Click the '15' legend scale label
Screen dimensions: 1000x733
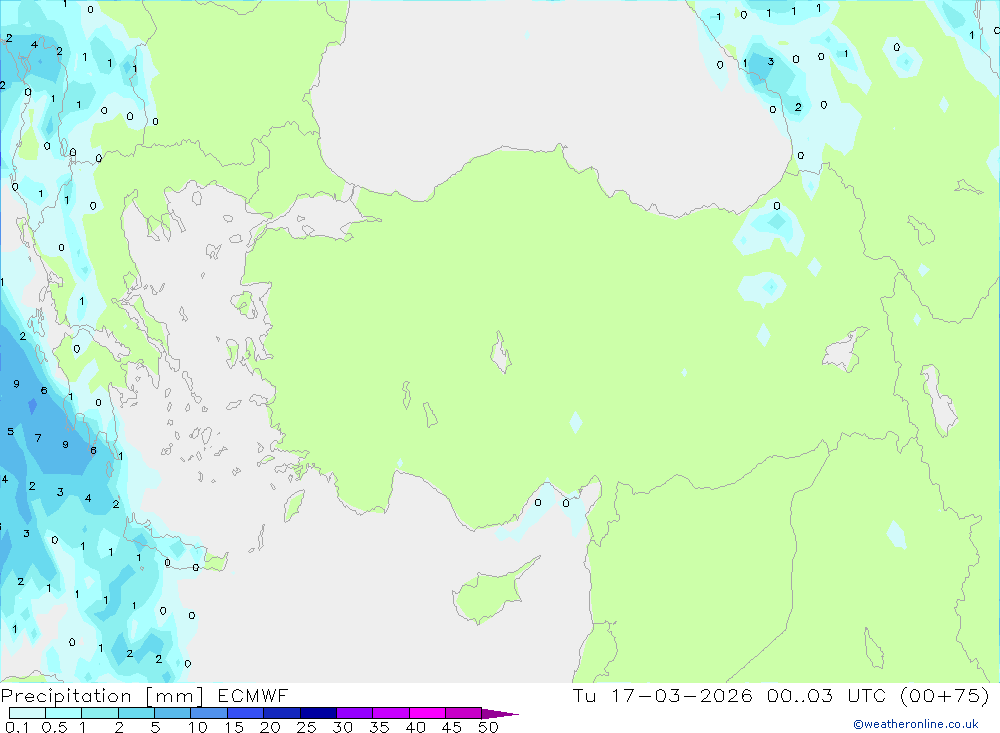pyautogui.click(x=234, y=727)
